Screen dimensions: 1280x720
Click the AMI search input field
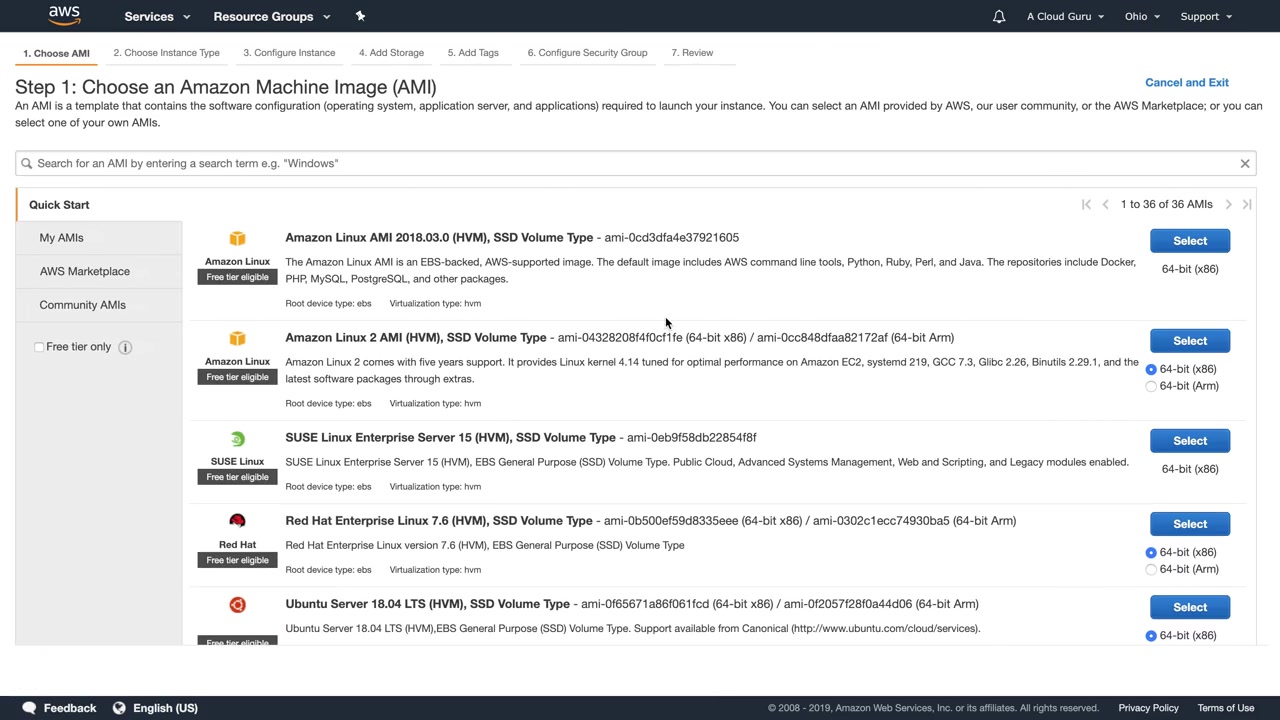pyautogui.click(x=635, y=163)
